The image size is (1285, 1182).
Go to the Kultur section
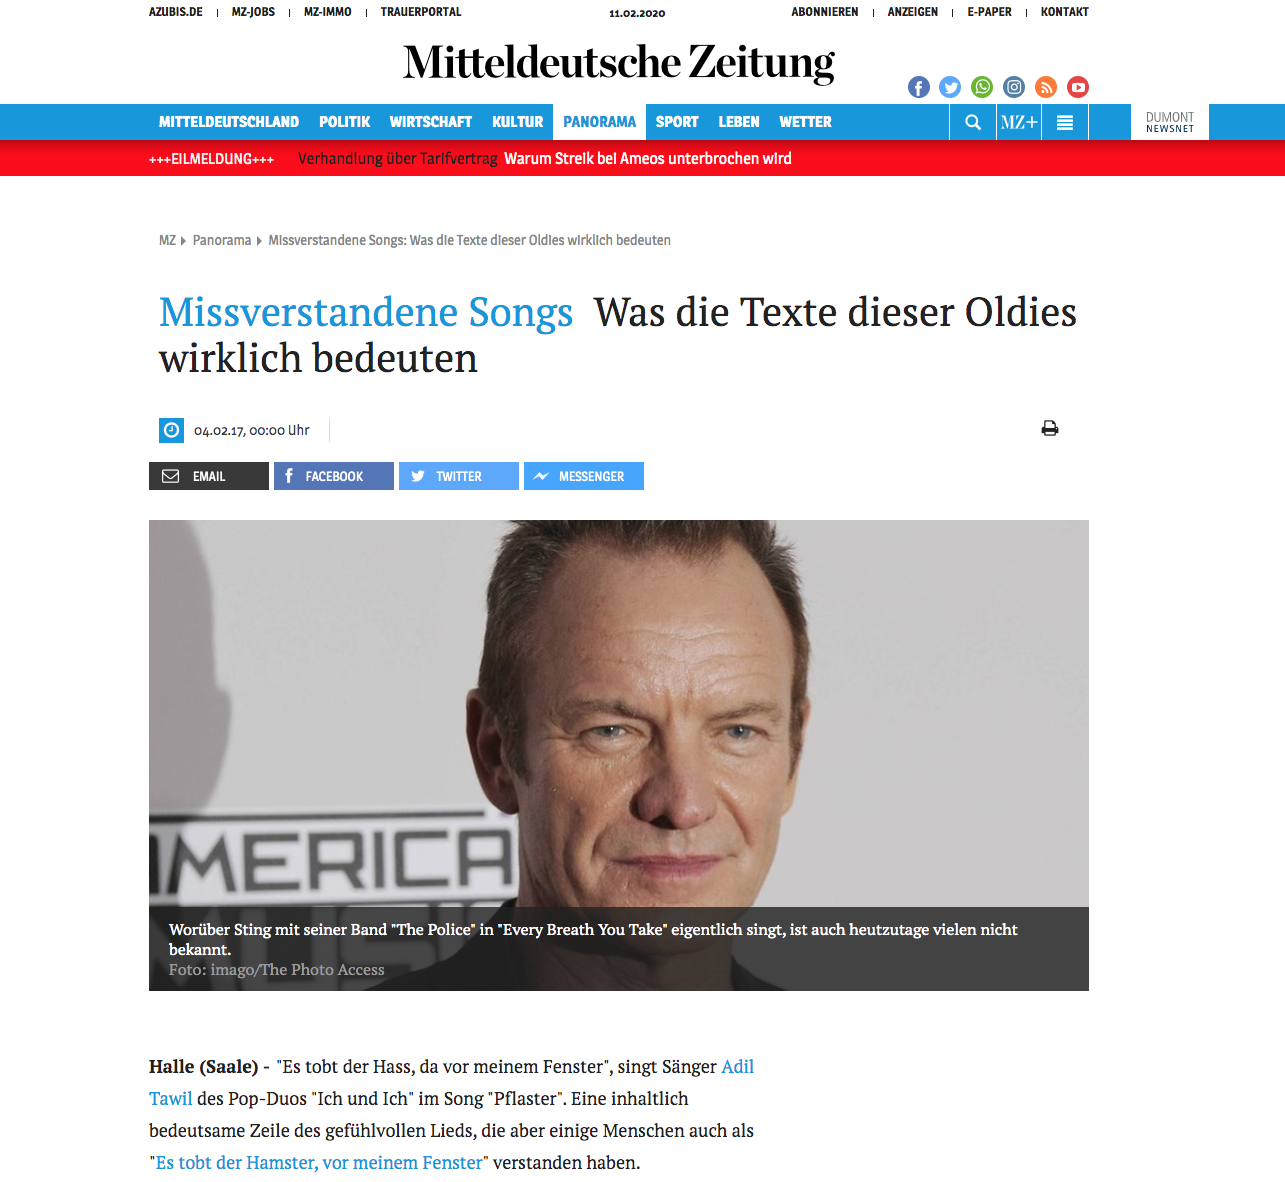tap(517, 122)
